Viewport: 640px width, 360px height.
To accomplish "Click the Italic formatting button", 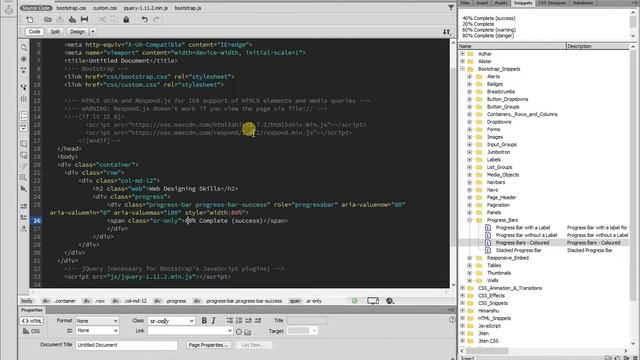I will [x=213, y=320].
